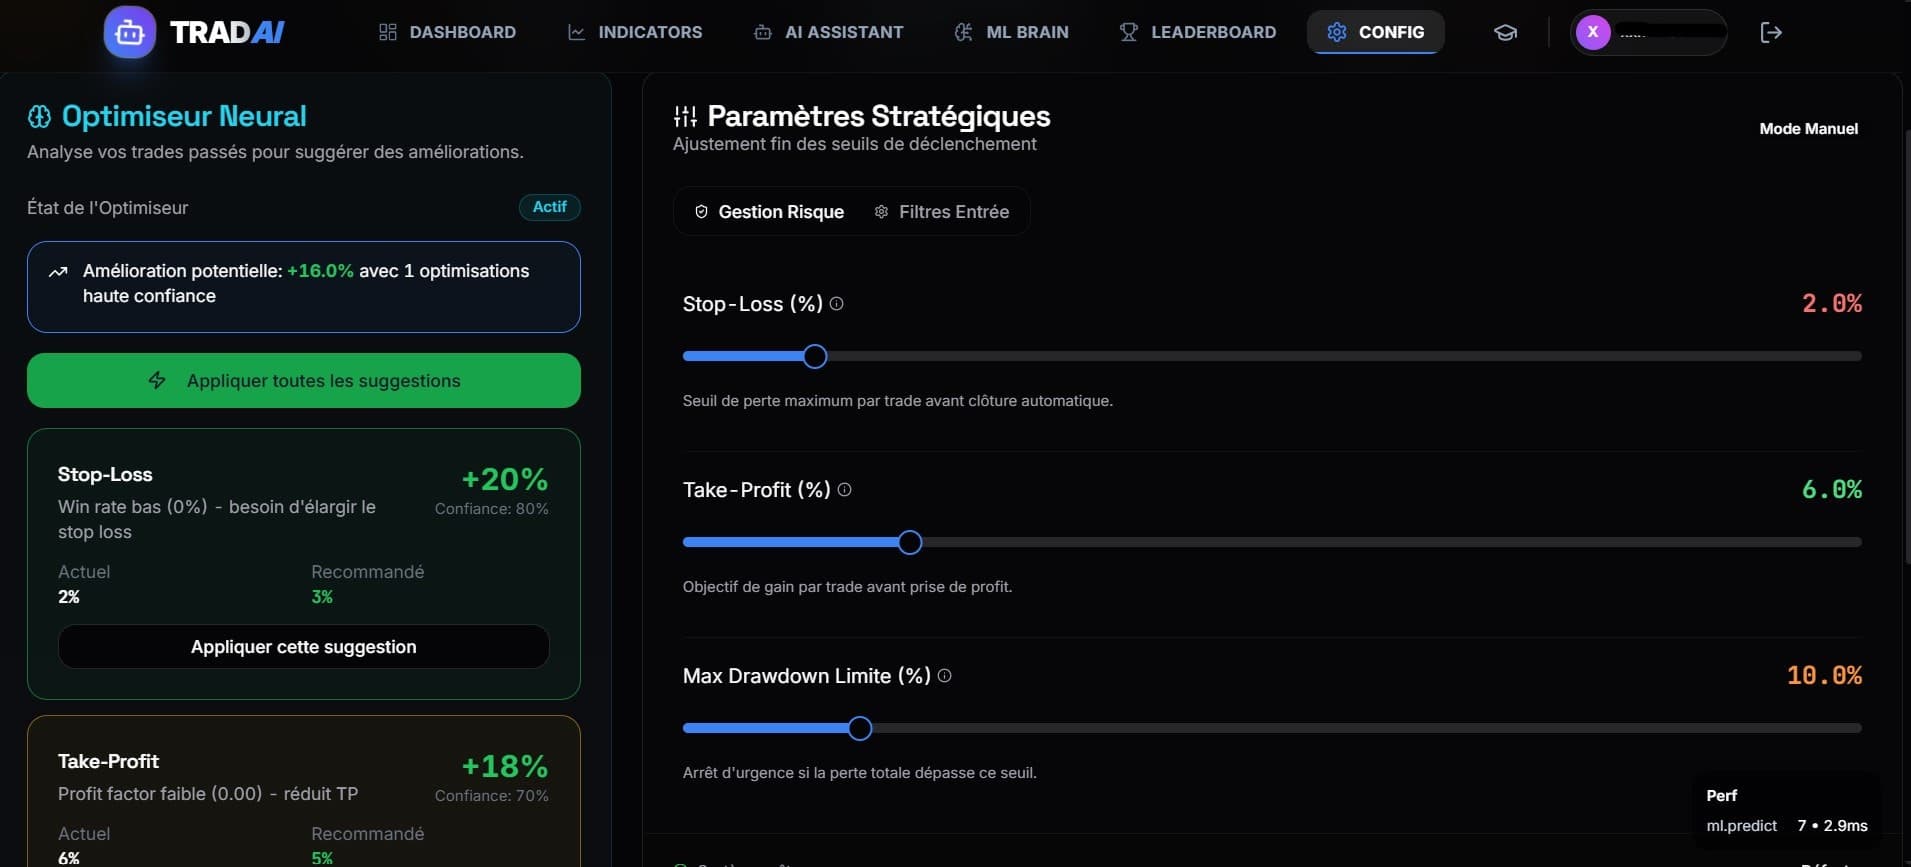Viewport: 1911px width, 867px height.
Task: Open the graduation cap learning icon
Action: click(1506, 32)
